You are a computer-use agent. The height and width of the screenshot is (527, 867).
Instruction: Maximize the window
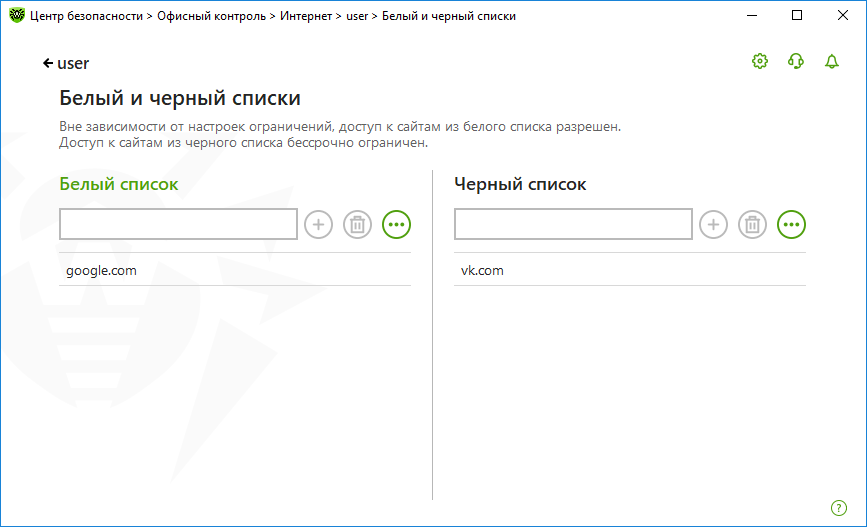[797, 15]
